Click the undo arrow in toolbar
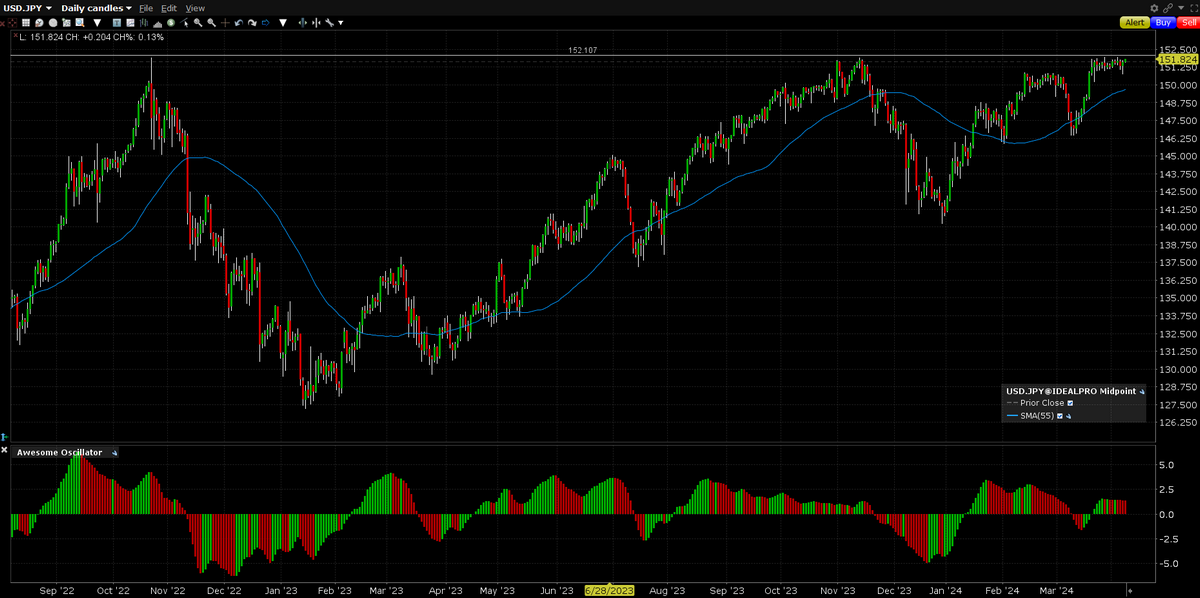 coord(238,22)
